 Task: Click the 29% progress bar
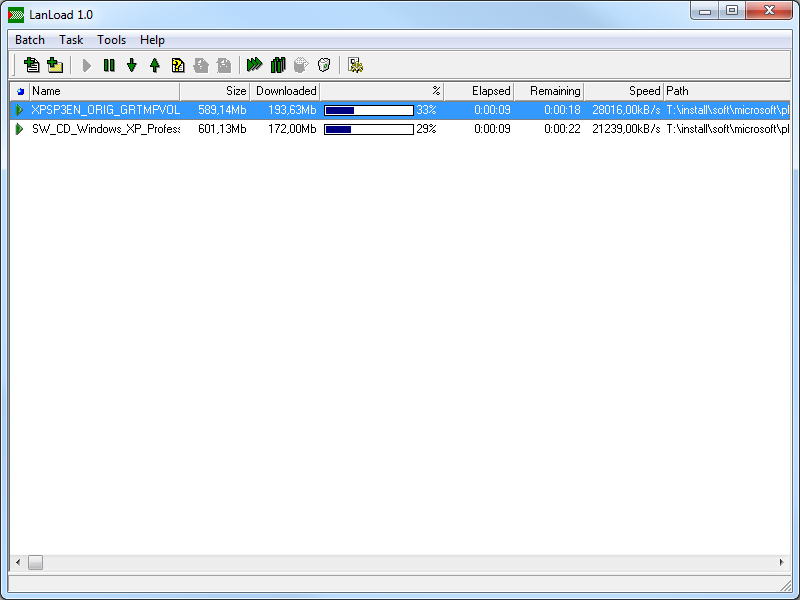pyautogui.click(x=369, y=130)
